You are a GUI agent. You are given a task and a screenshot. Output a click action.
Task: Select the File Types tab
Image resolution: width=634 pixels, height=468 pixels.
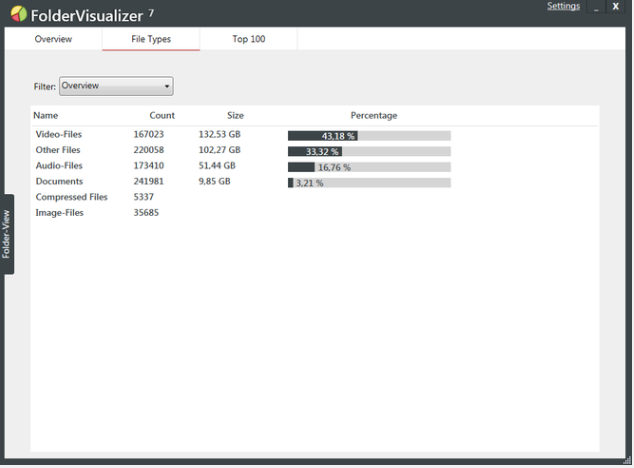151,40
